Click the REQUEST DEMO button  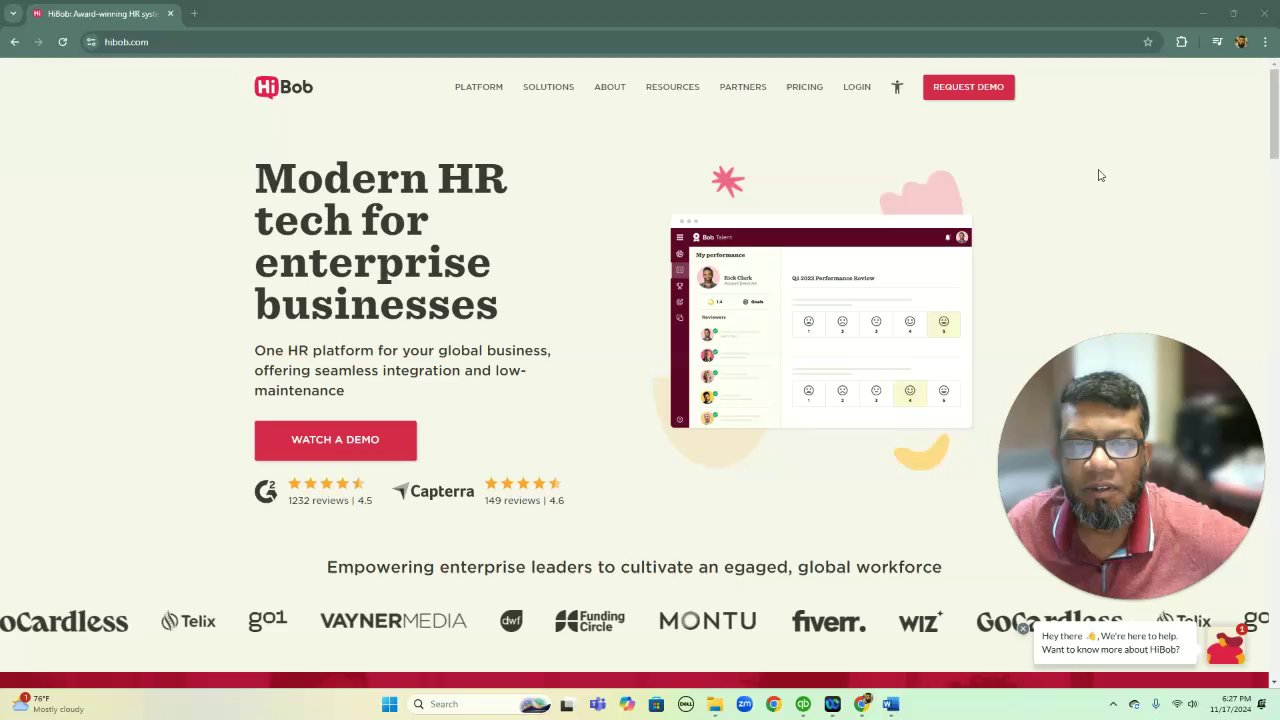tap(968, 87)
